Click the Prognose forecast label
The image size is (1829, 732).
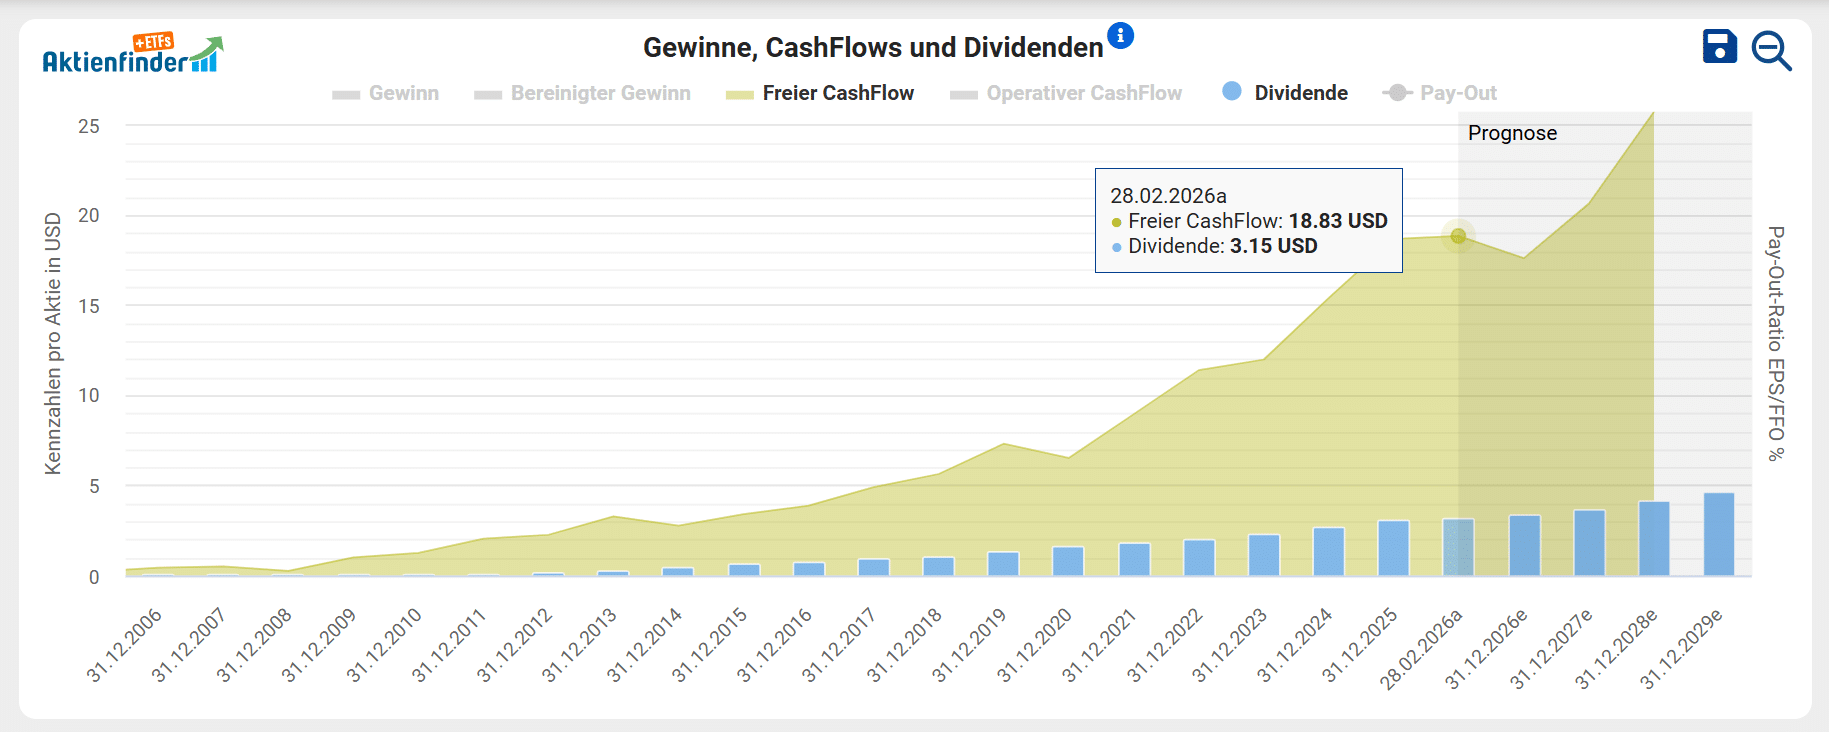pos(1512,133)
